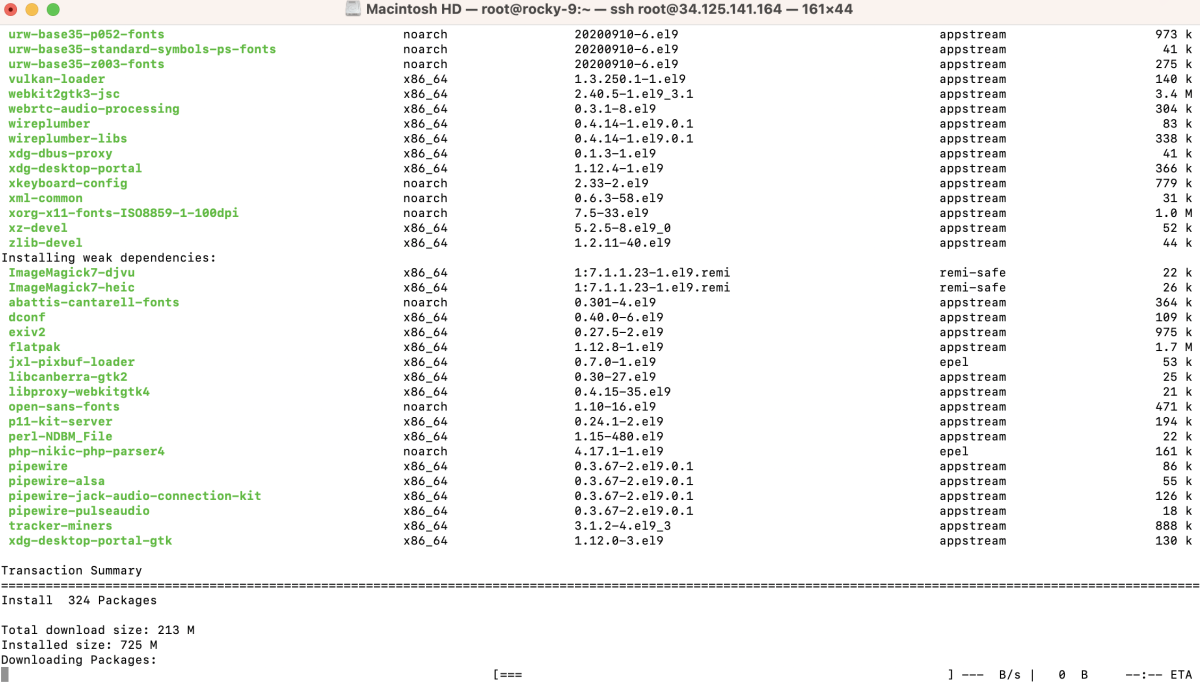
Task: Click the 'Transaction Summary' heading text
Action: [x=72, y=571]
